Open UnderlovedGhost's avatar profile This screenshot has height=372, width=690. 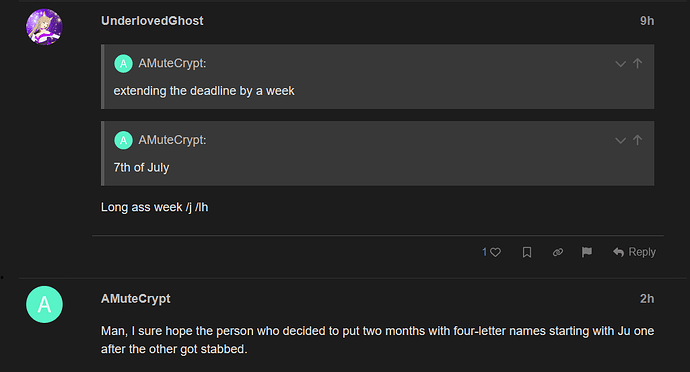[x=44, y=27]
